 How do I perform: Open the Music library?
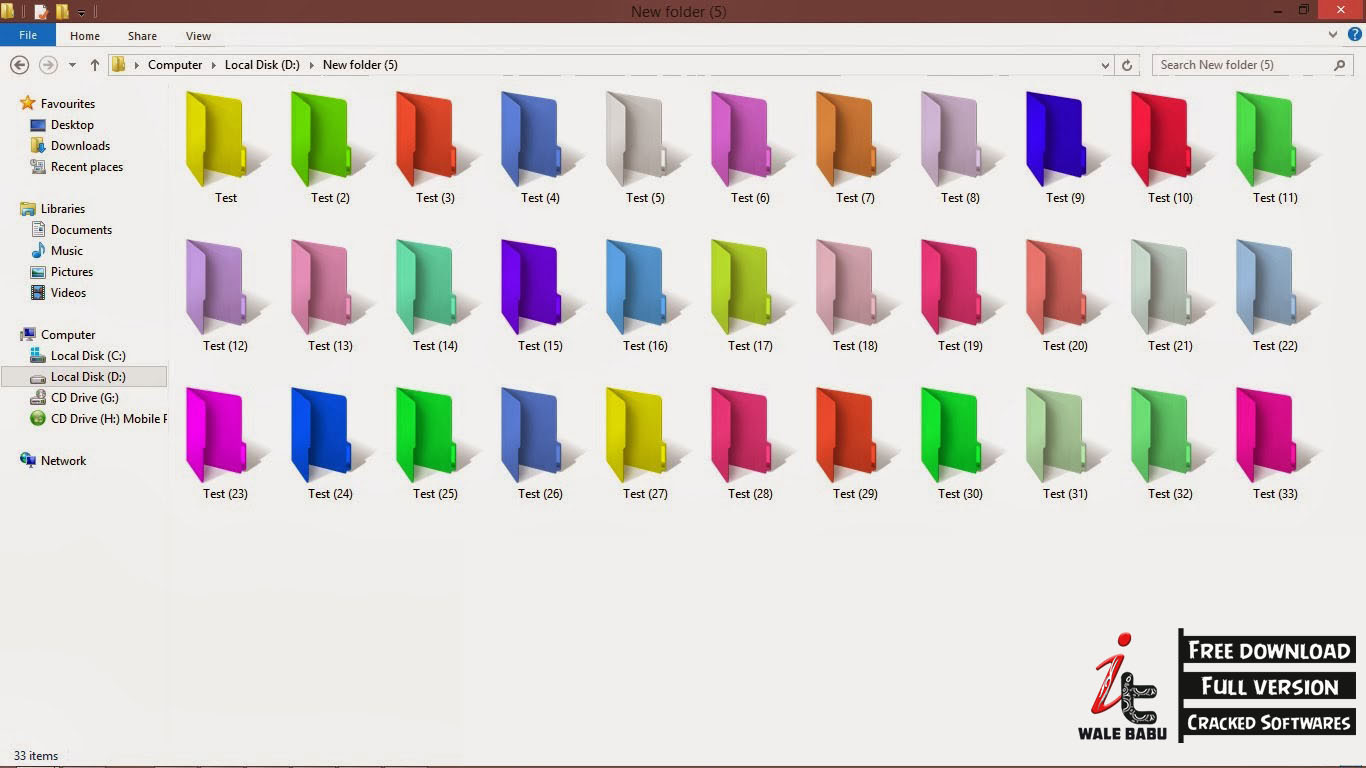(x=66, y=250)
